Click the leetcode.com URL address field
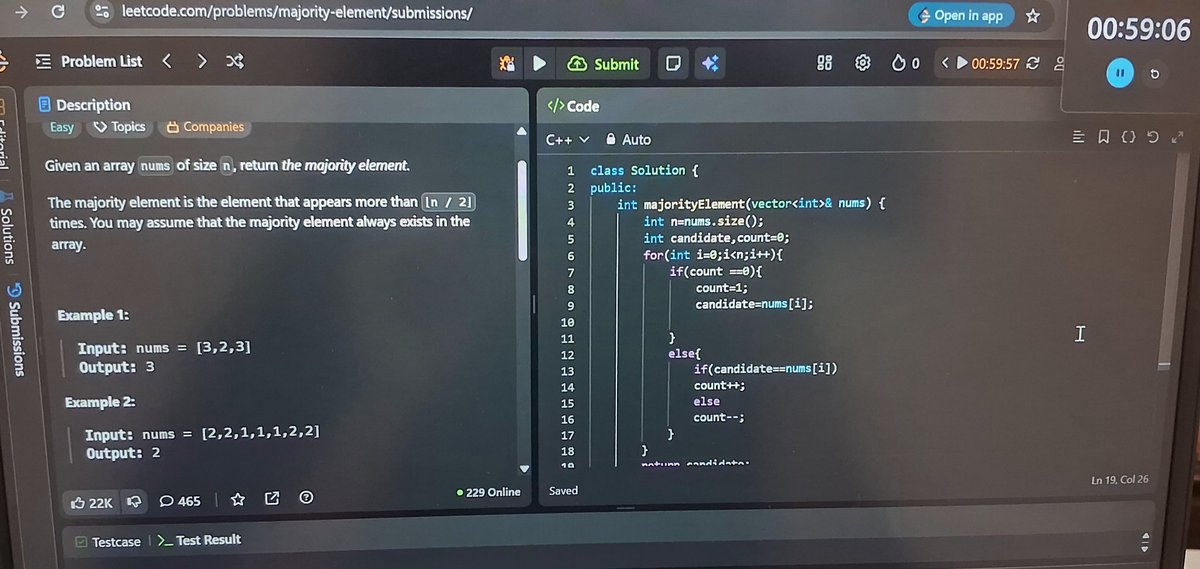Image resolution: width=1200 pixels, height=569 pixels. (297, 14)
